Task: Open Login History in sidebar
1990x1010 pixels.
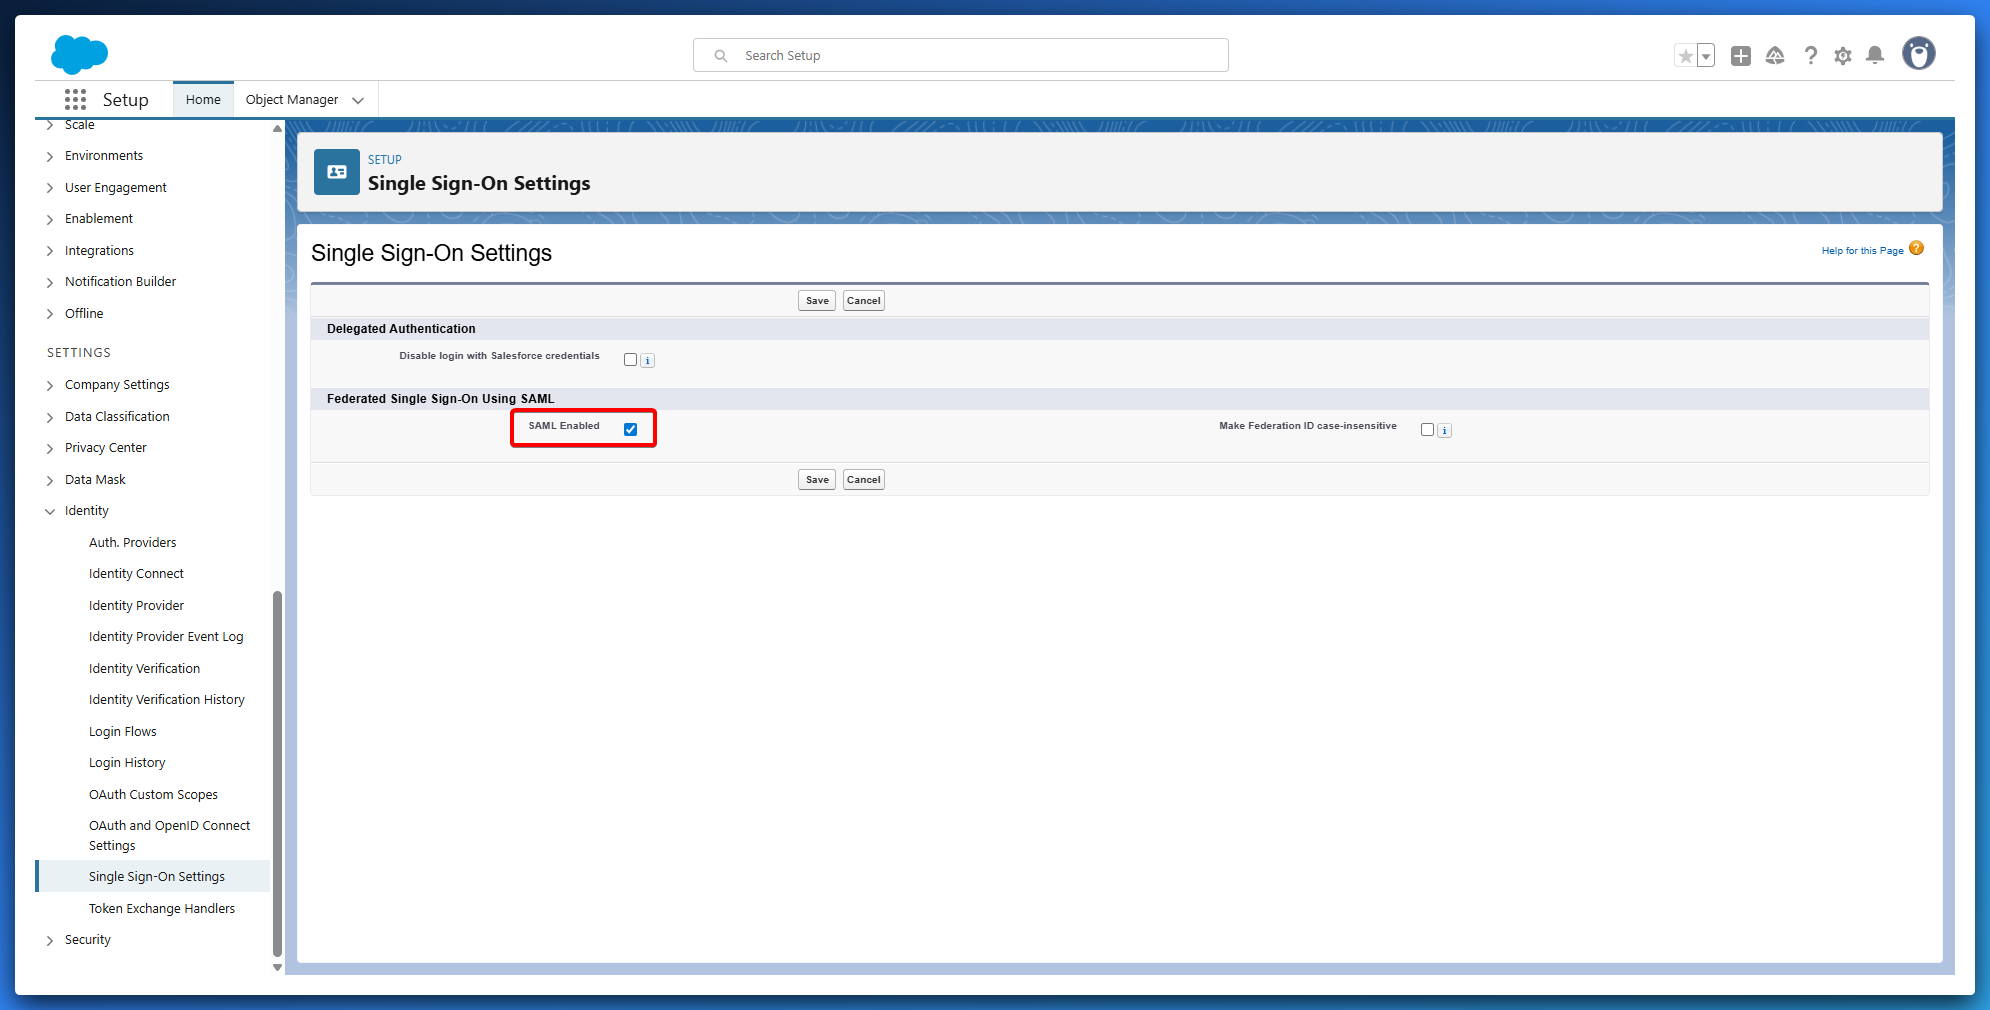Action: click(x=127, y=762)
